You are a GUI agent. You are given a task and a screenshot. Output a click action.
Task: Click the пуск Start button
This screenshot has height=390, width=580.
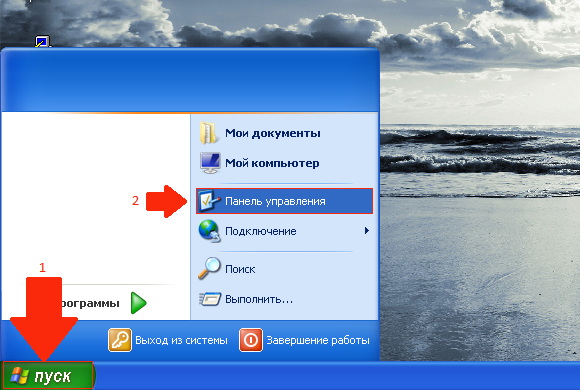point(48,376)
